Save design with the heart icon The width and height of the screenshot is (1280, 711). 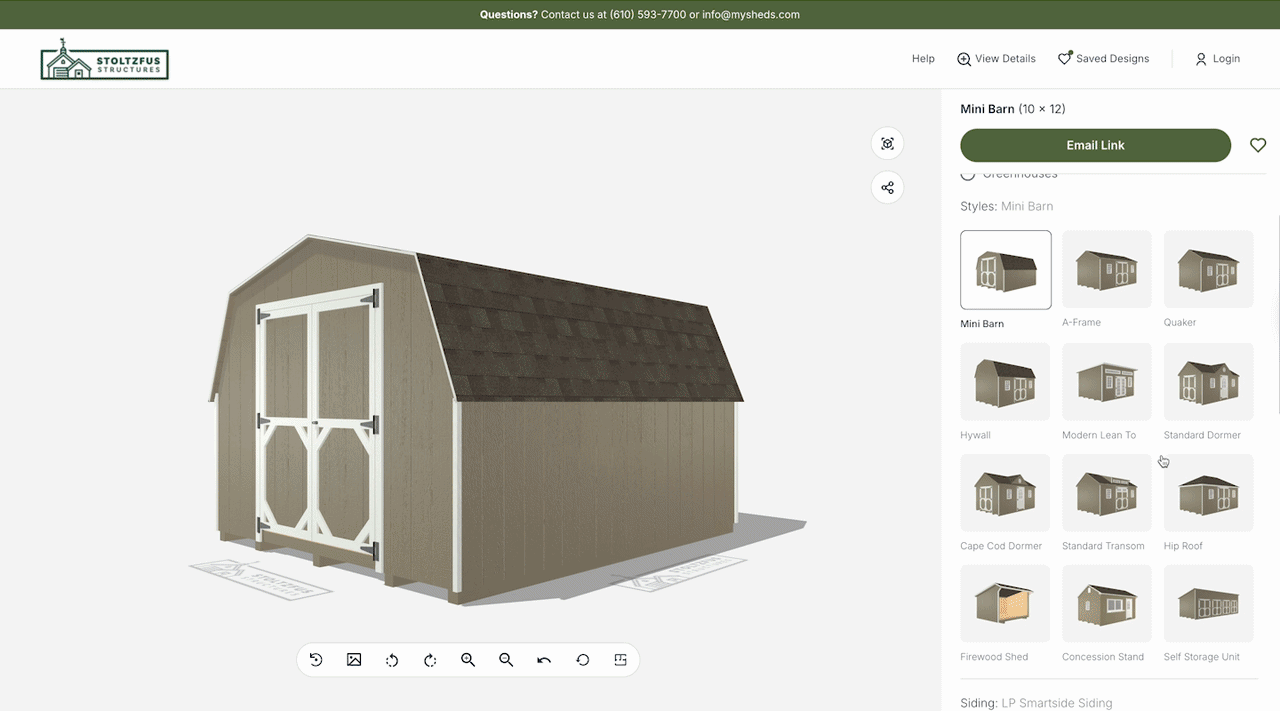pyautogui.click(x=1258, y=145)
